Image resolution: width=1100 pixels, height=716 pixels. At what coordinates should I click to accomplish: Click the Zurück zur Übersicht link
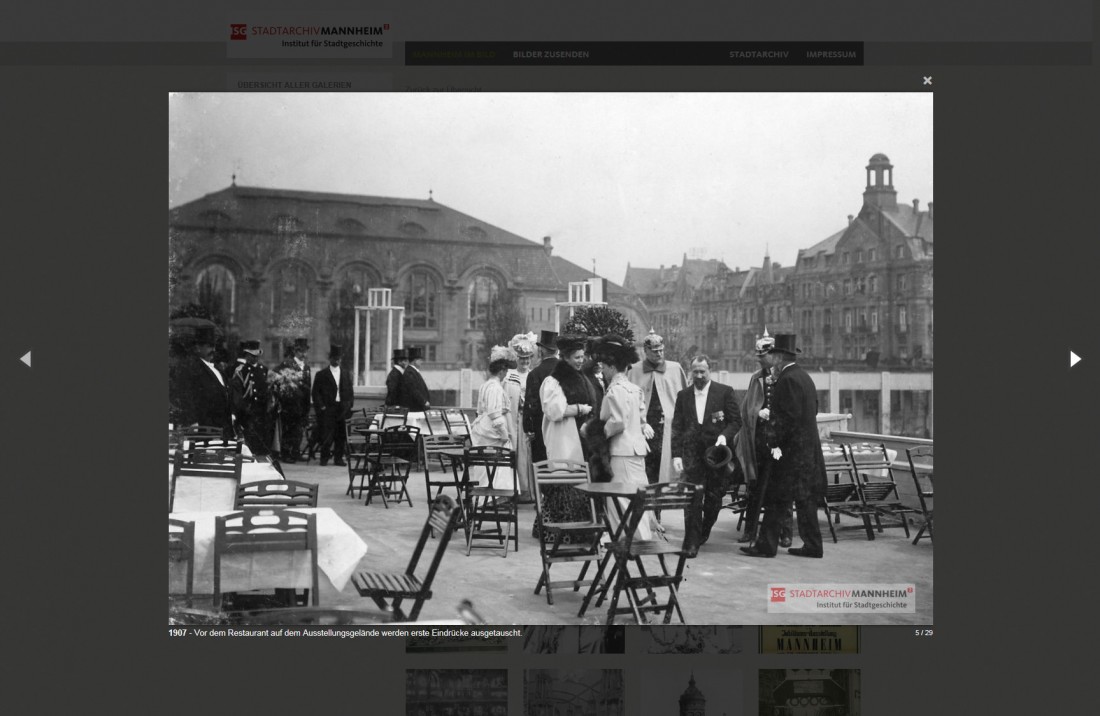pyautogui.click(x=445, y=88)
